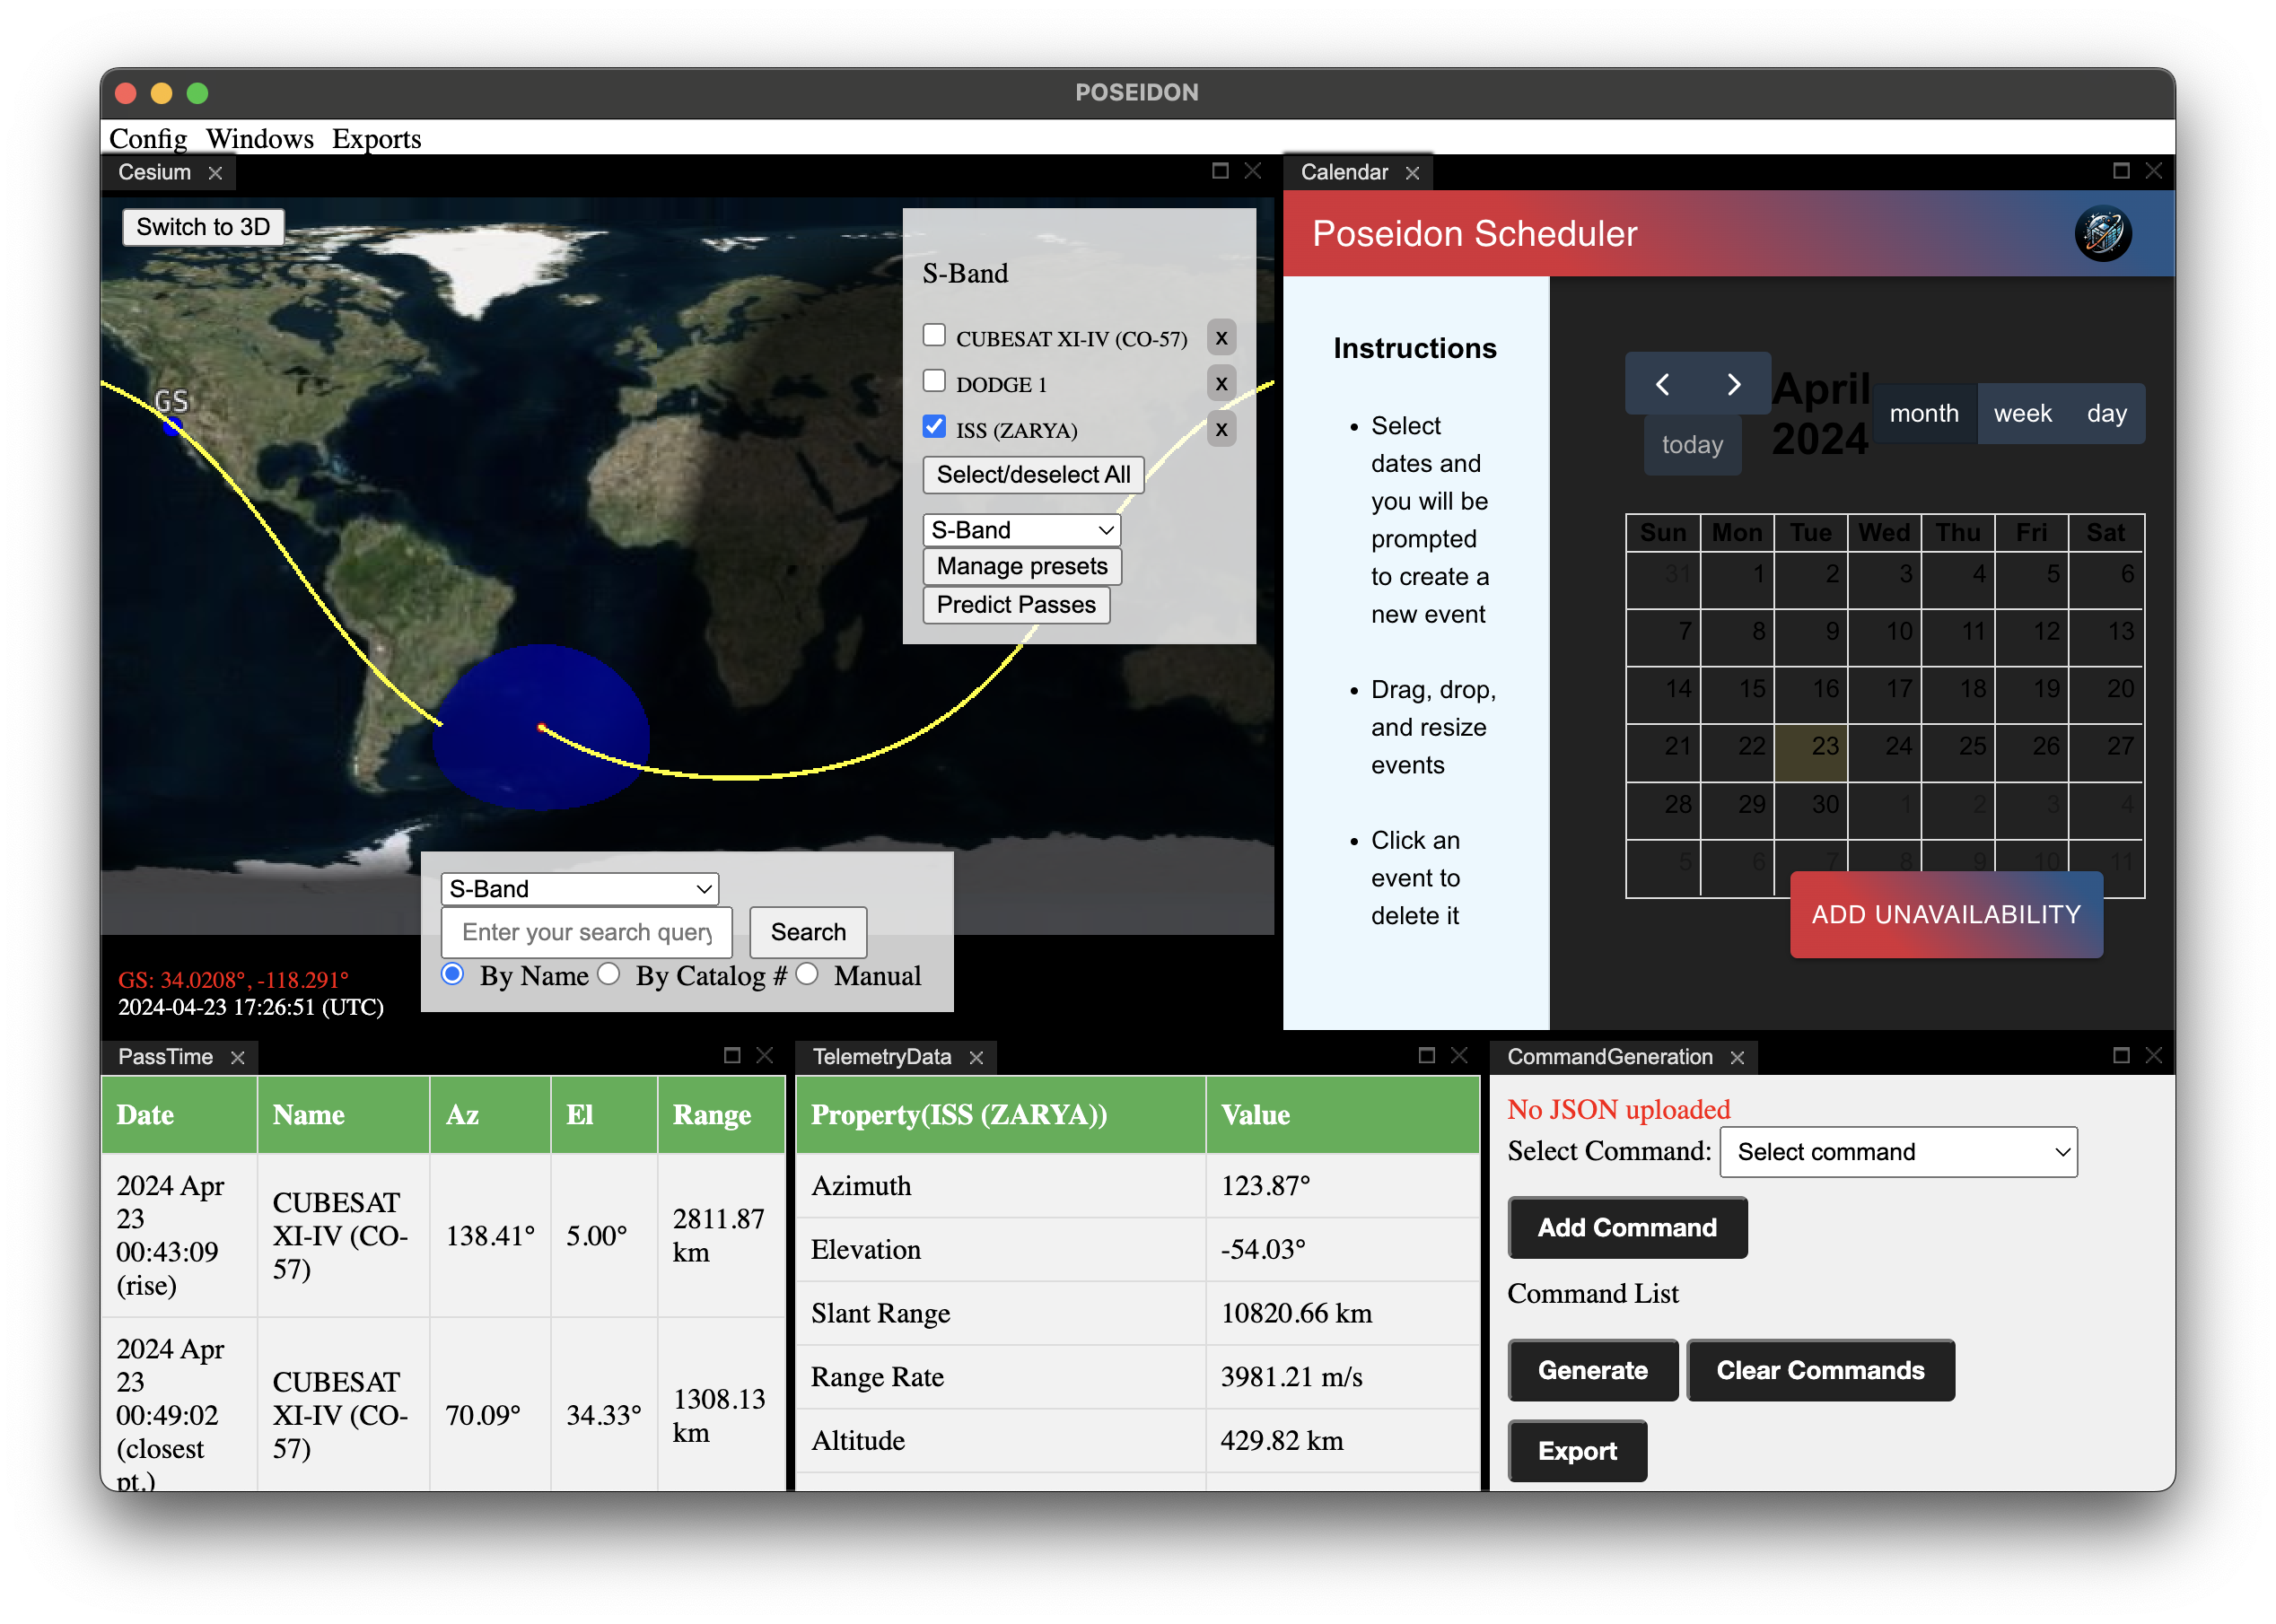2276x1624 pixels.
Task: Maximize the TelemetryData panel
Action: tap(1427, 1056)
